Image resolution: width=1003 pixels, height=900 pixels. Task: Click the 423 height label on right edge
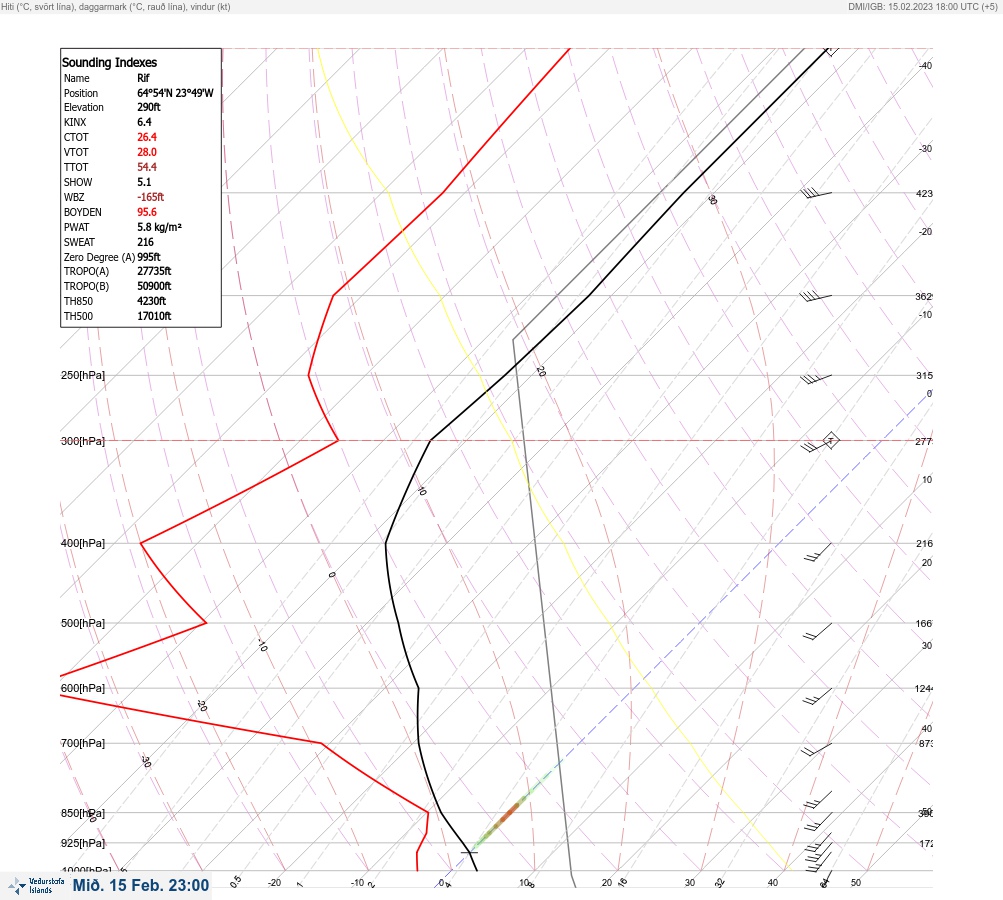click(924, 193)
